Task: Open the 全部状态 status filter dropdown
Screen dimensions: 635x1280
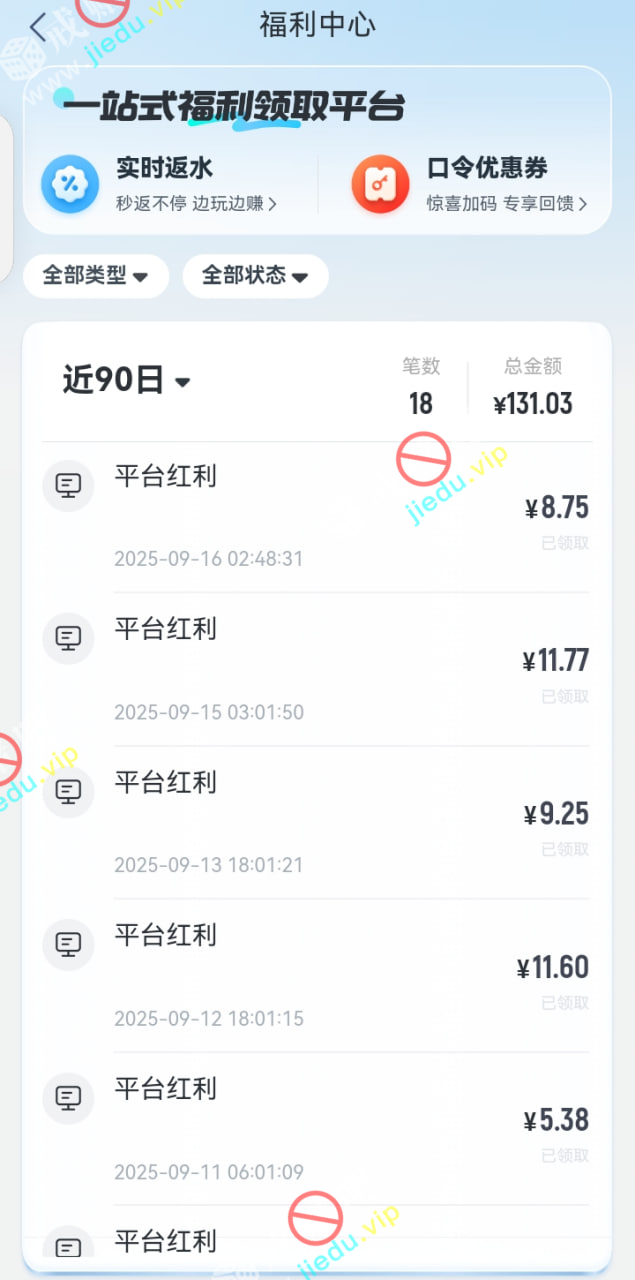Action: (x=255, y=276)
